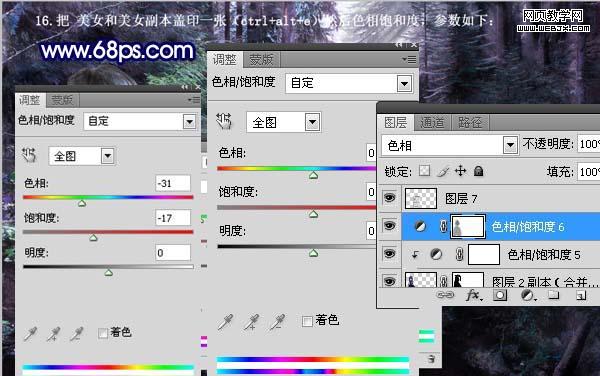Screen dimensions: 600x376
Task: Open layer style fx menu
Action: [474, 295]
